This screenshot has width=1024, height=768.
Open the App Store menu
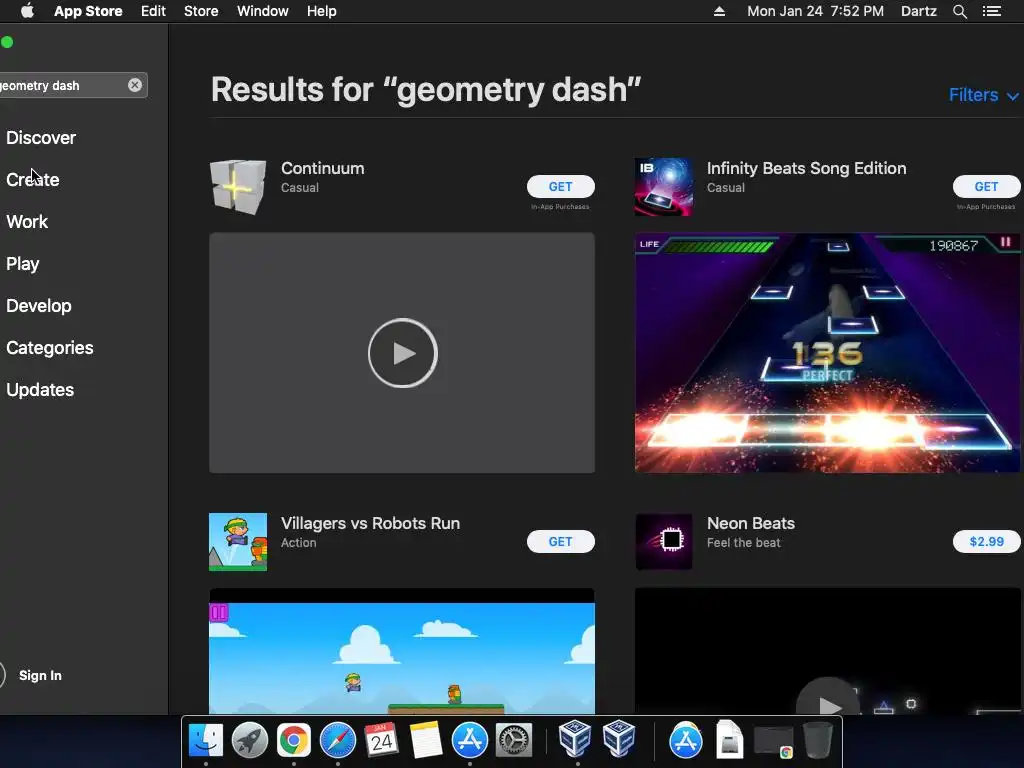(x=88, y=11)
